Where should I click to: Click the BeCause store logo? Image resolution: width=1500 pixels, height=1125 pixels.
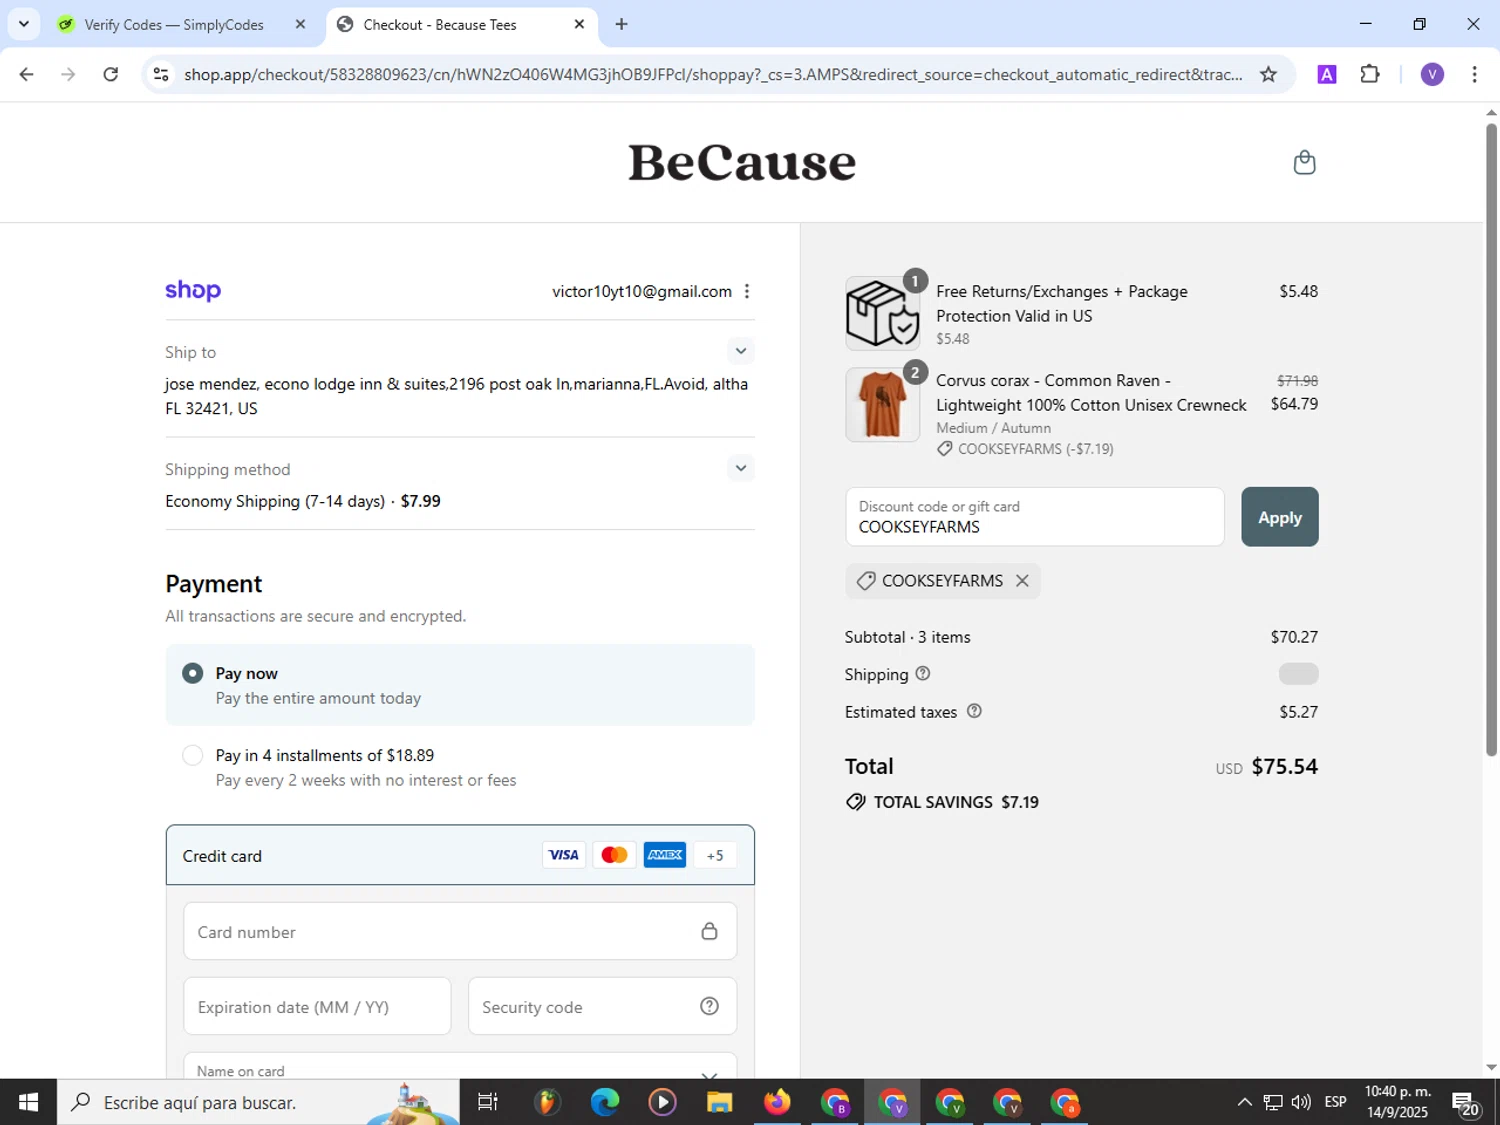click(x=742, y=162)
